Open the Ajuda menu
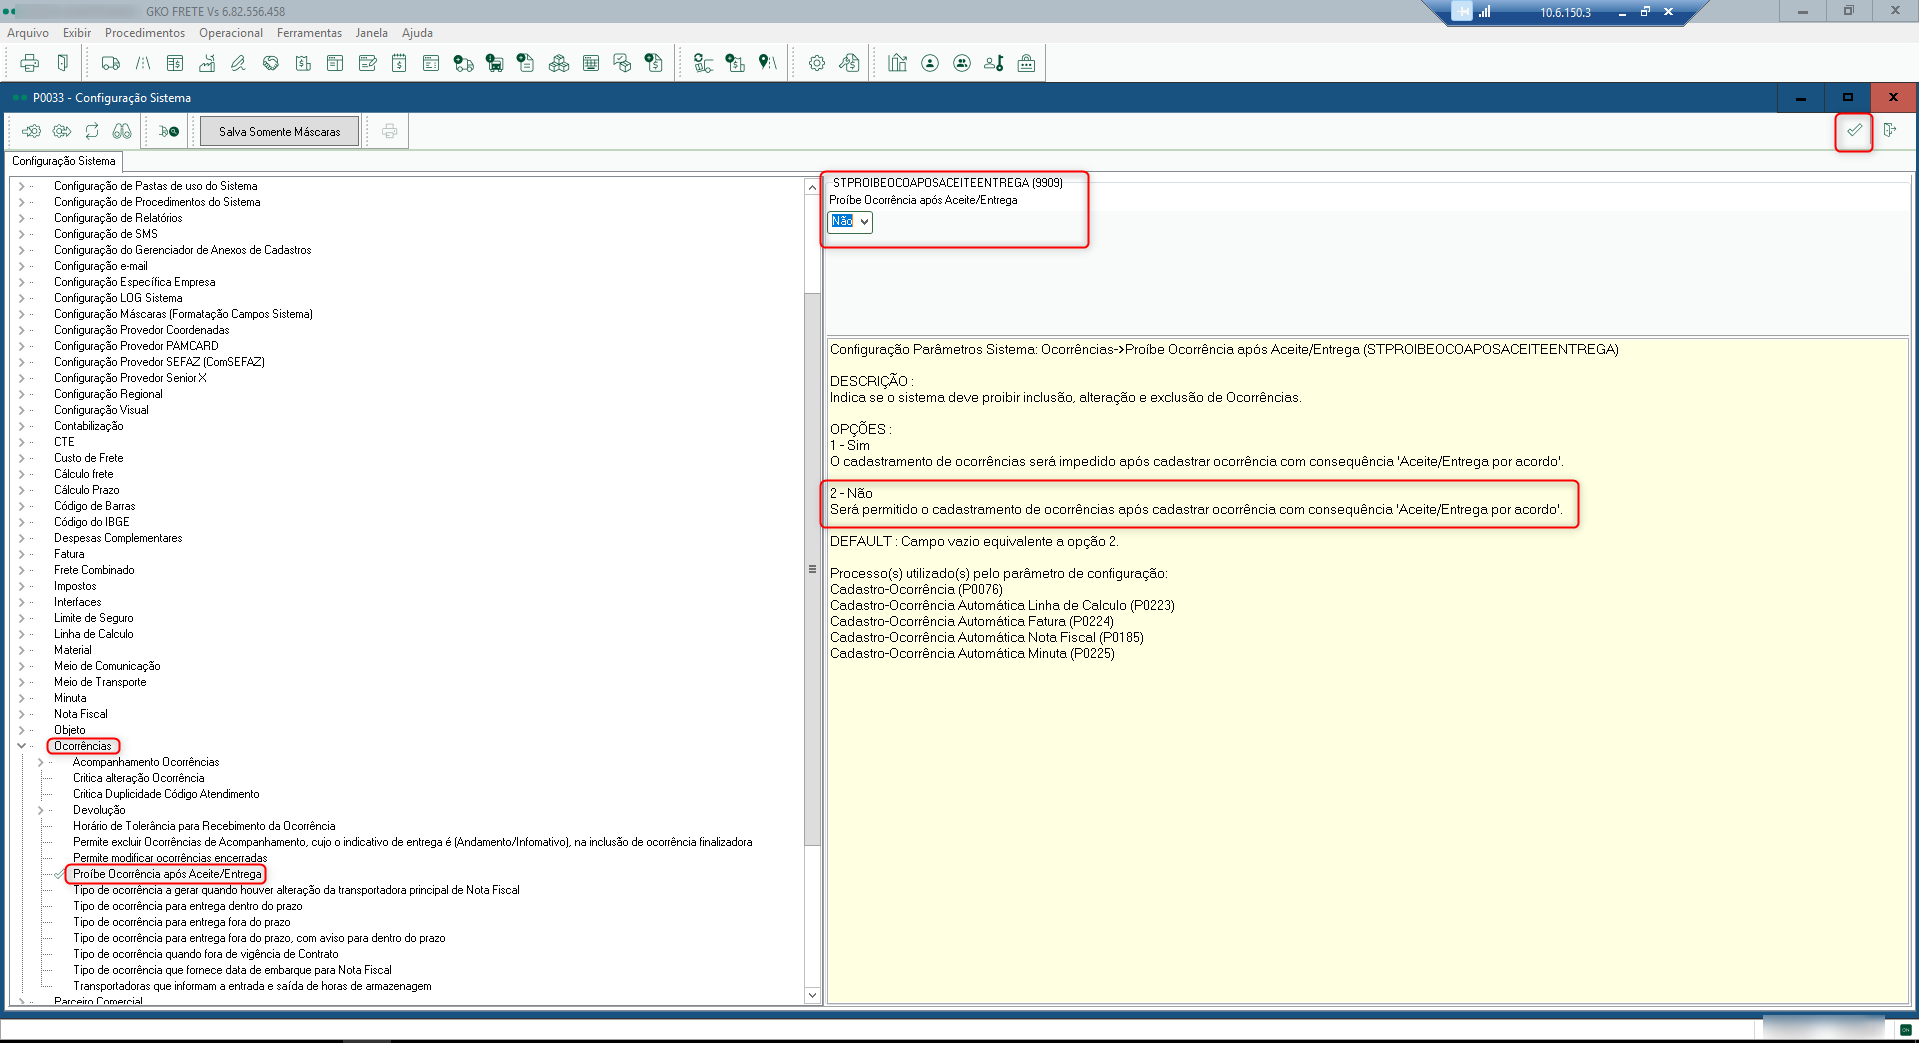Viewport: 1919px width, 1043px height. [417, 33]
